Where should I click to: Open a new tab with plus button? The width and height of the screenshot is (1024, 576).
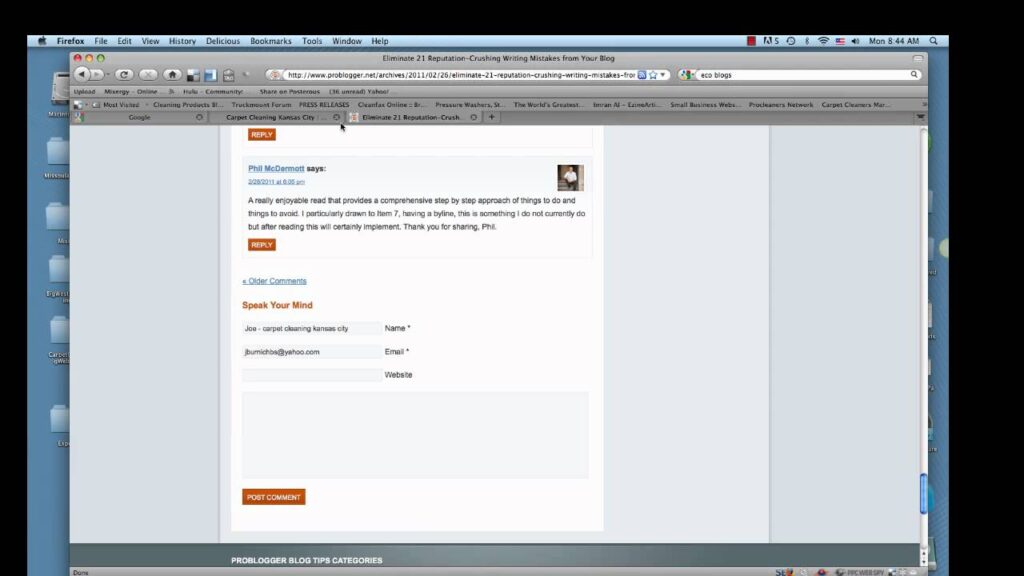[x=492, y=118]
